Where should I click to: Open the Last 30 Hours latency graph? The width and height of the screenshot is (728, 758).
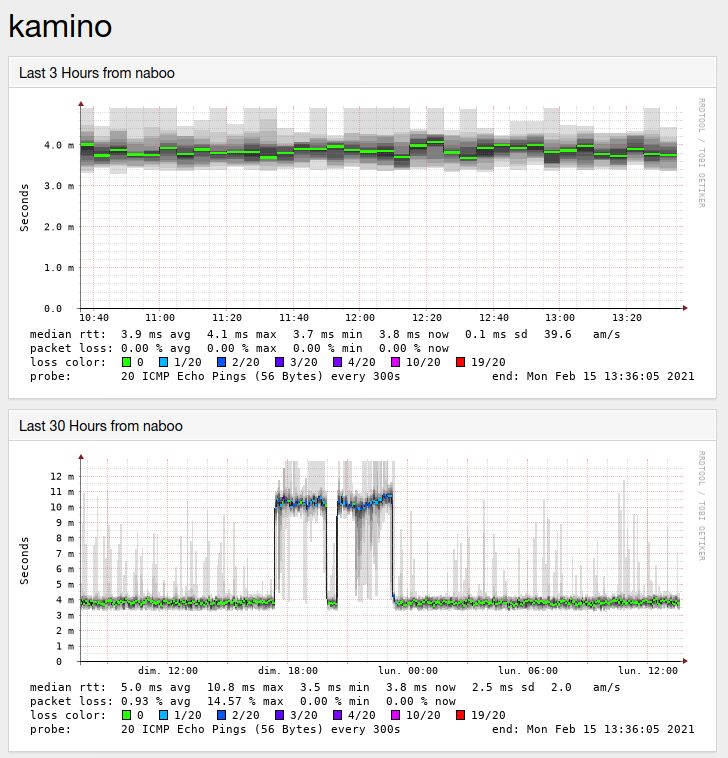pos(380,560)
